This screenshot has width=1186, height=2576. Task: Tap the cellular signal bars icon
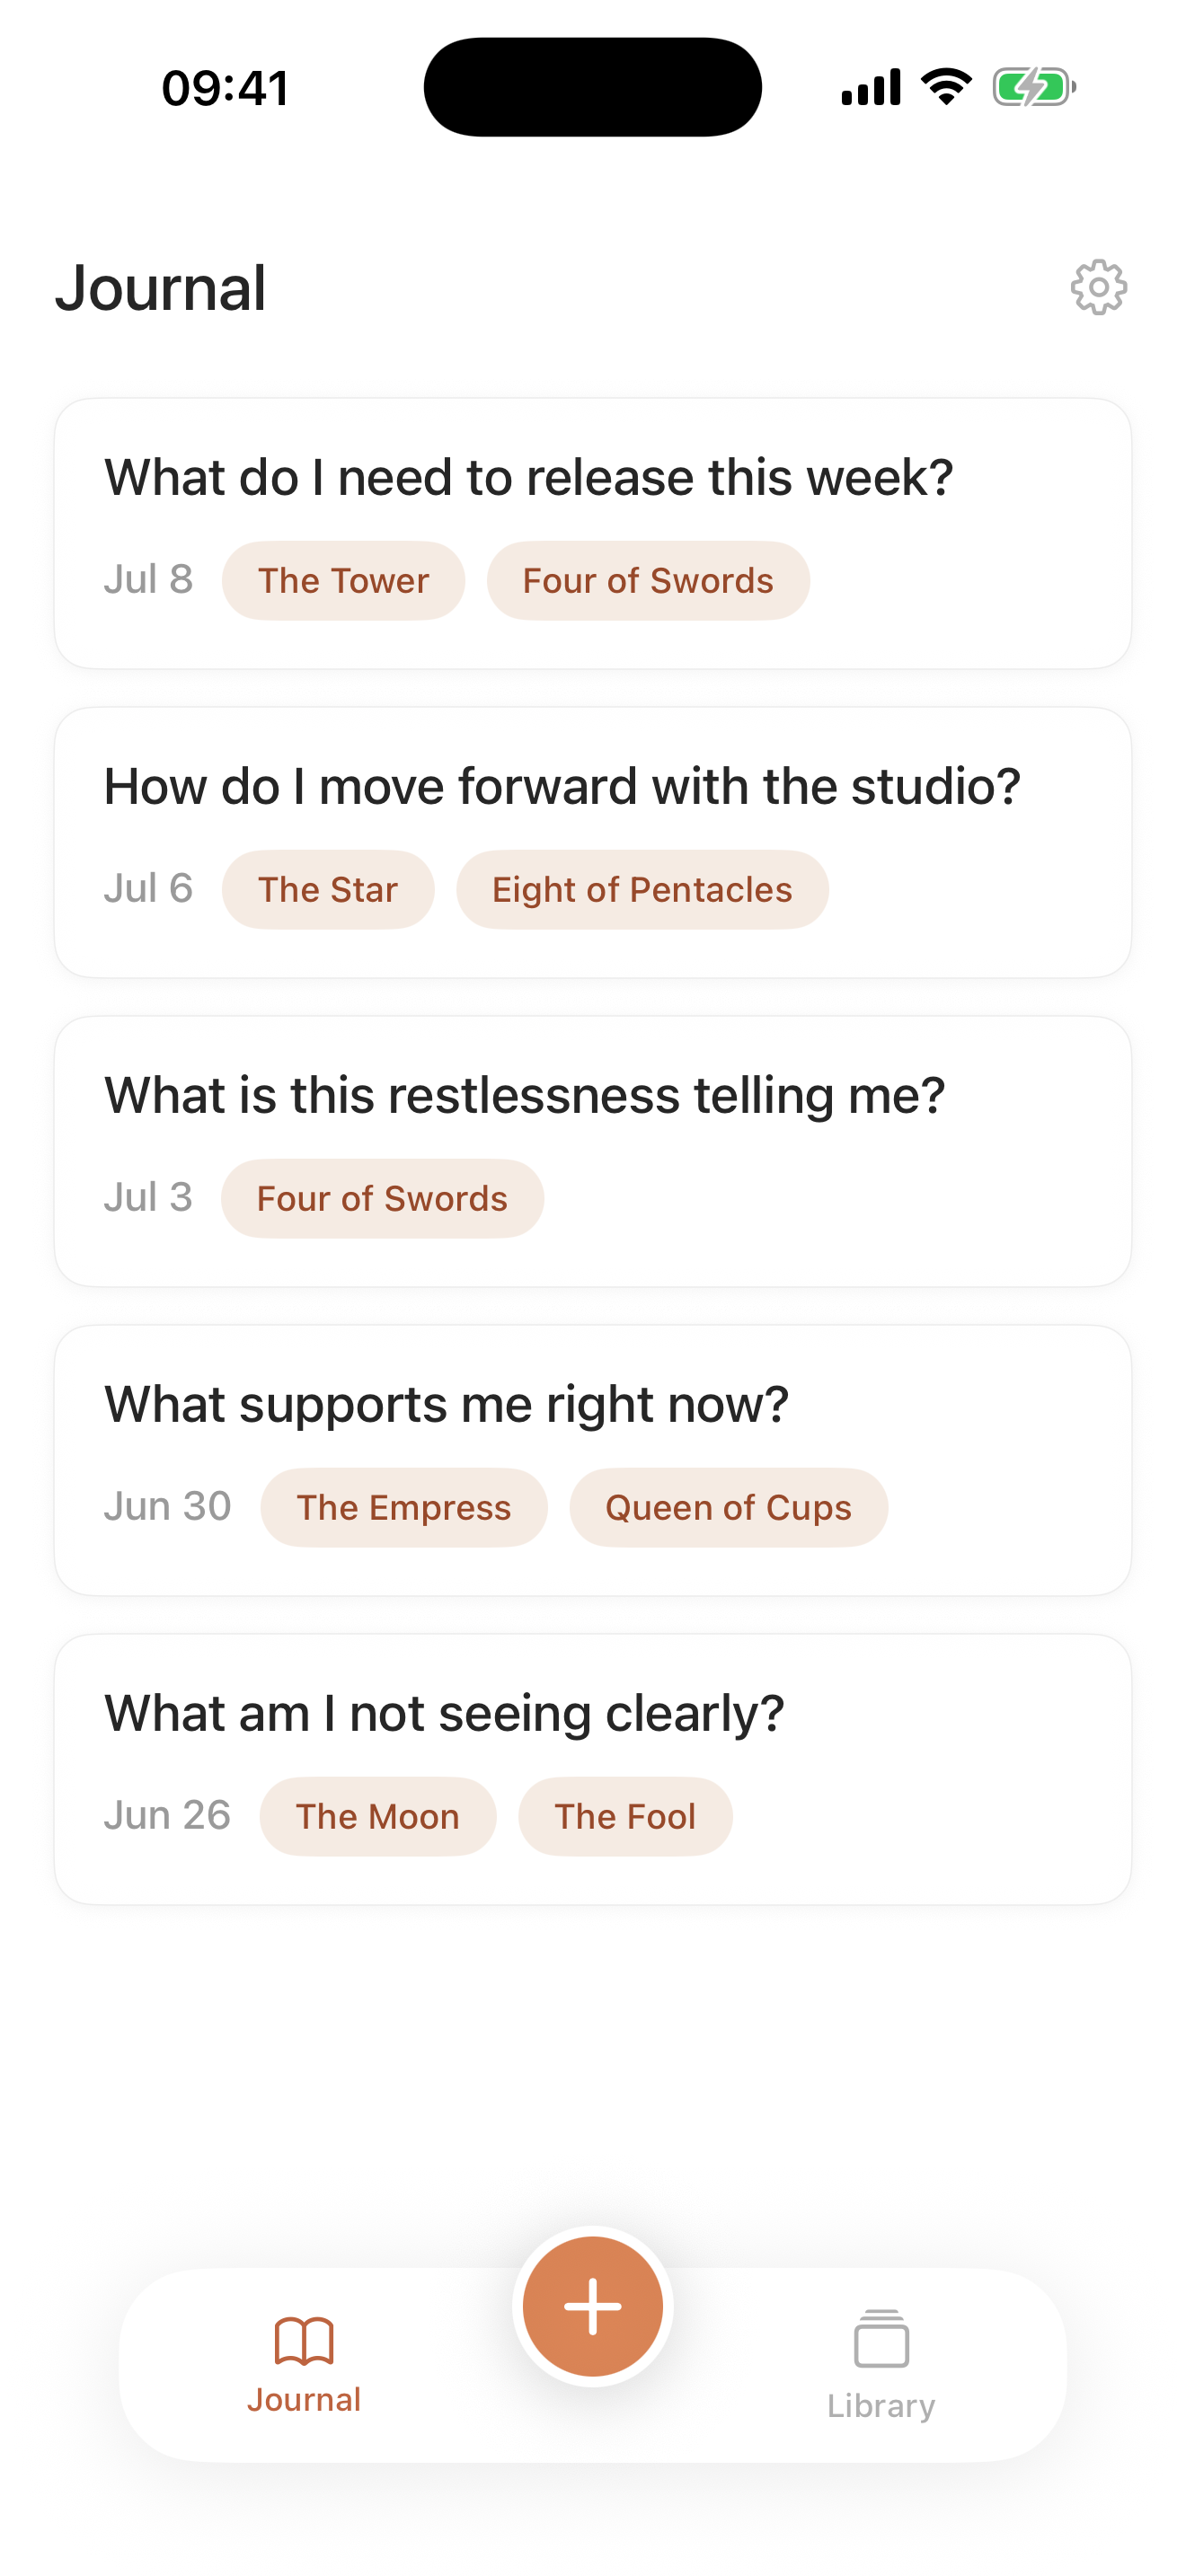tap(870, 87)
